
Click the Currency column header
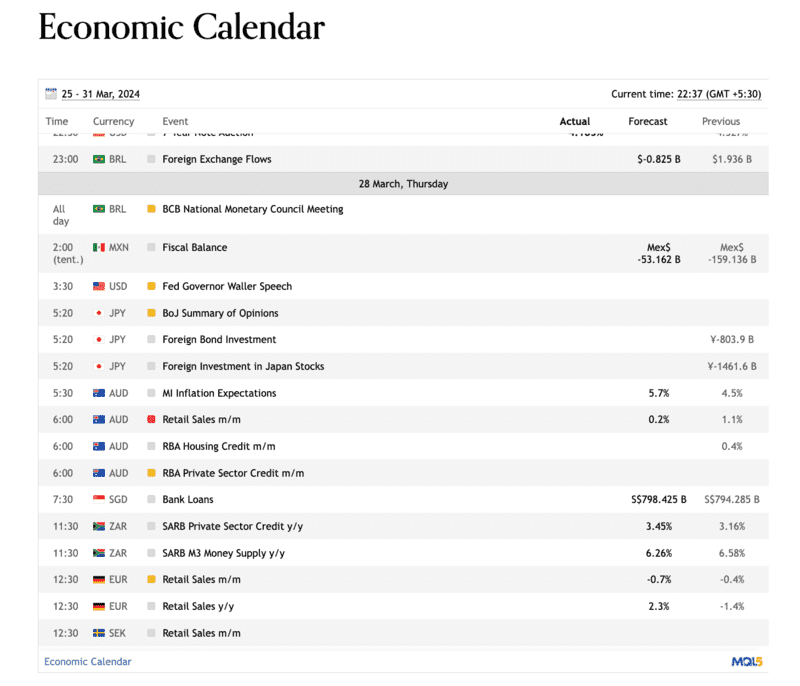[113, 121]
